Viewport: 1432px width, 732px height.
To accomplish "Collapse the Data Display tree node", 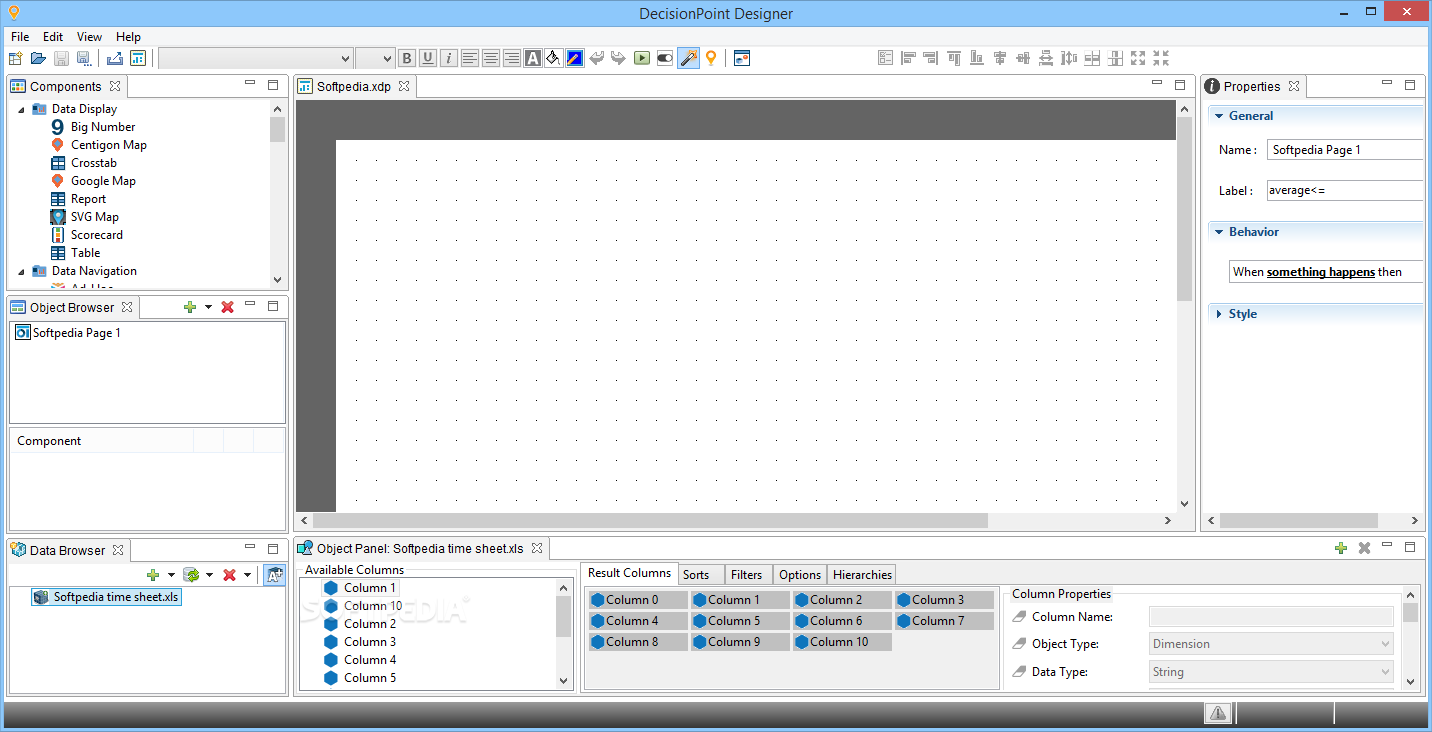I will [21, 109].
